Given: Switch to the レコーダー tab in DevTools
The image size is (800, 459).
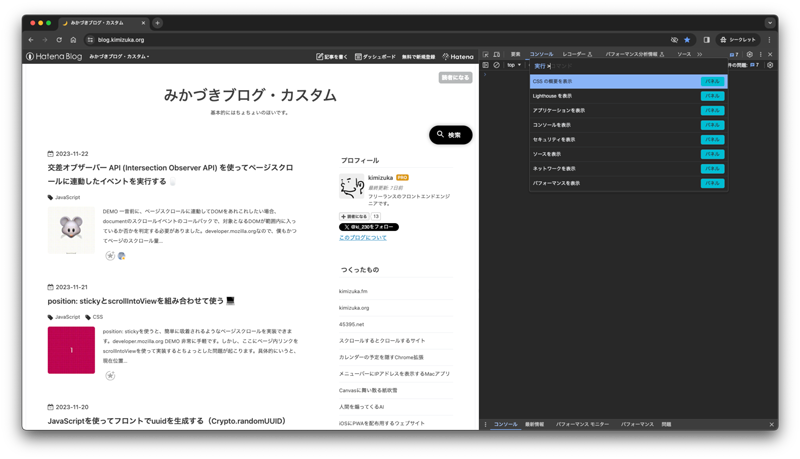Looking at the screenshot, I should (577, 55).
